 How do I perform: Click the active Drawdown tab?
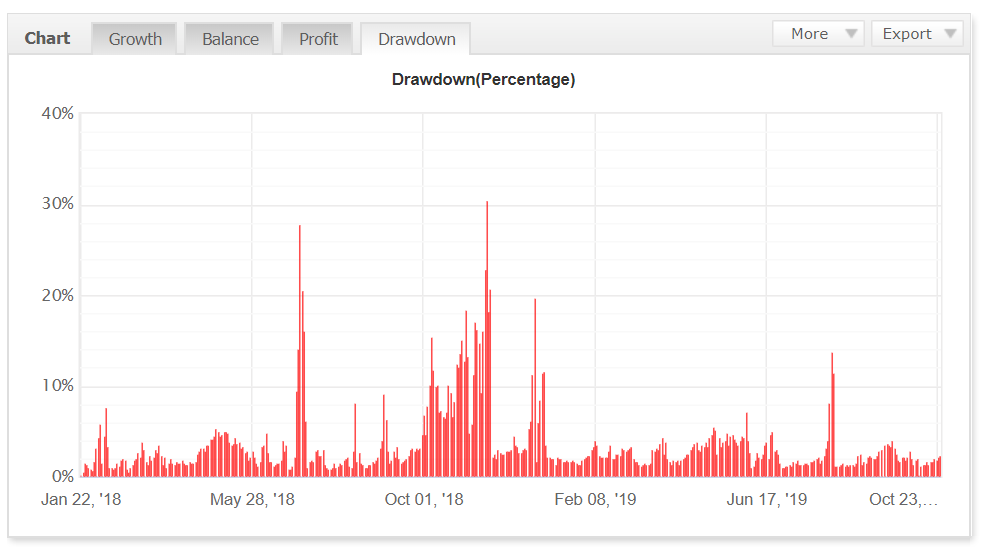point(416,39)
